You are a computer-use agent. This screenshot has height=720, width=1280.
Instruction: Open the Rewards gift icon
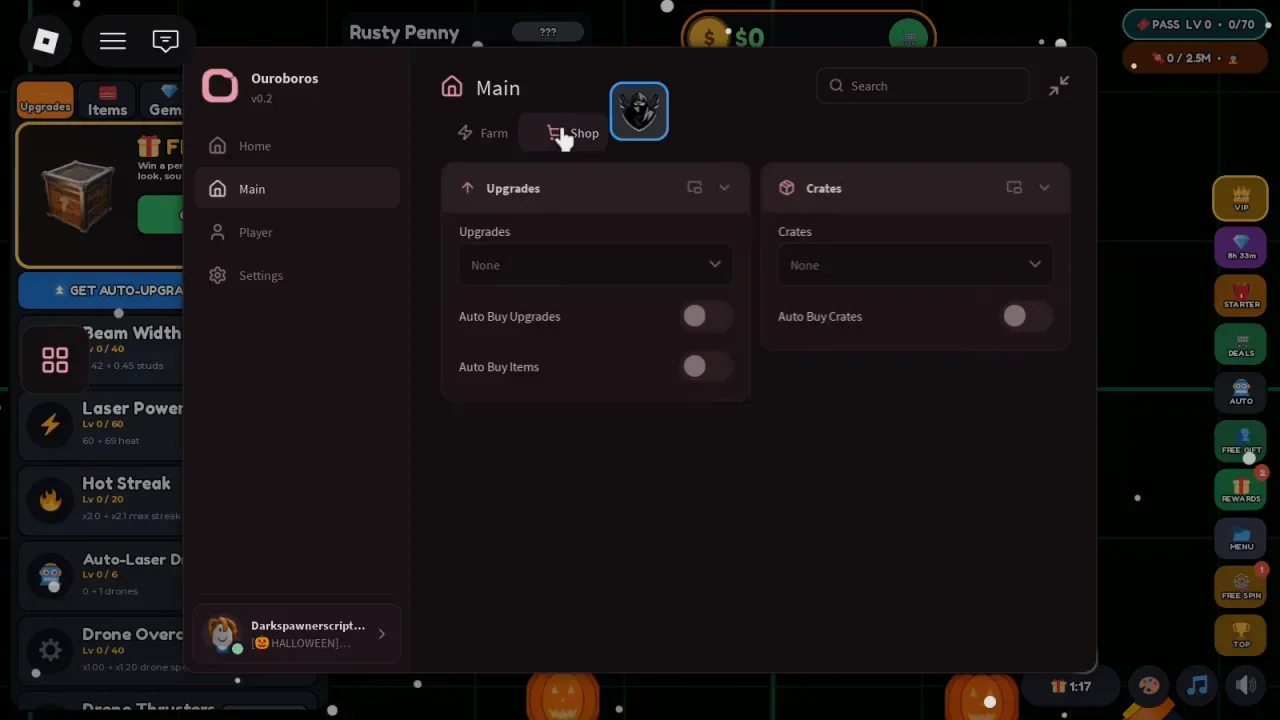[1241, 490]
